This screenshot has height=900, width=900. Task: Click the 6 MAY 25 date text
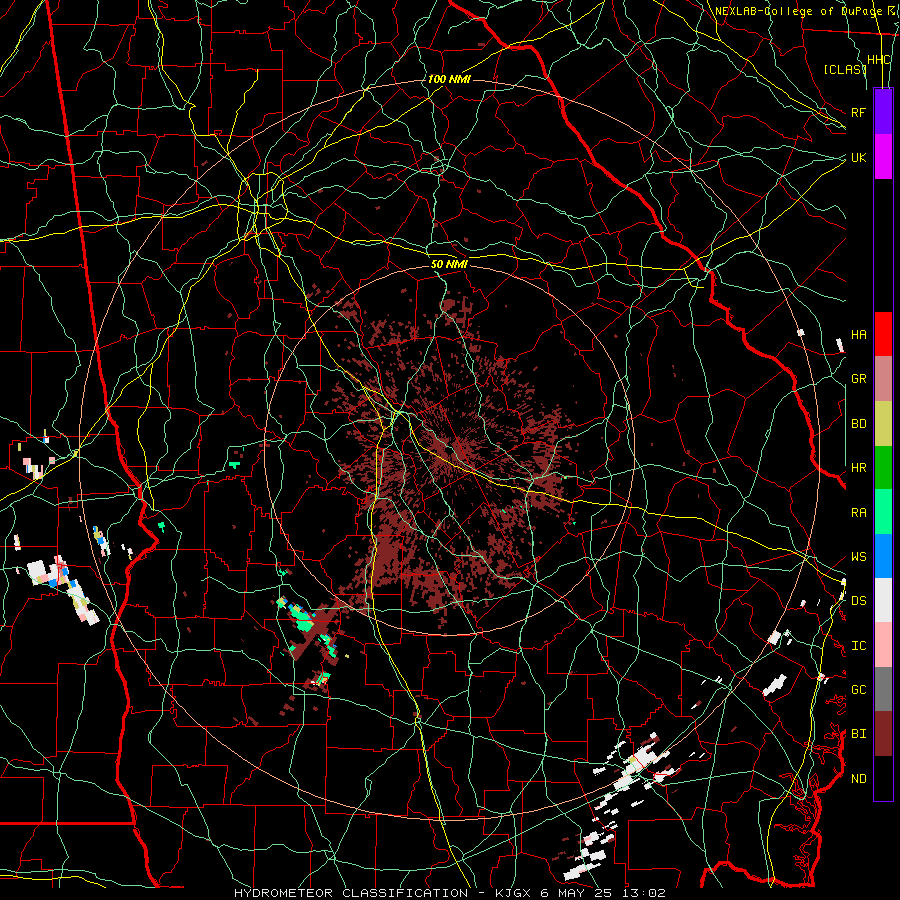click(x=577, y=893)
